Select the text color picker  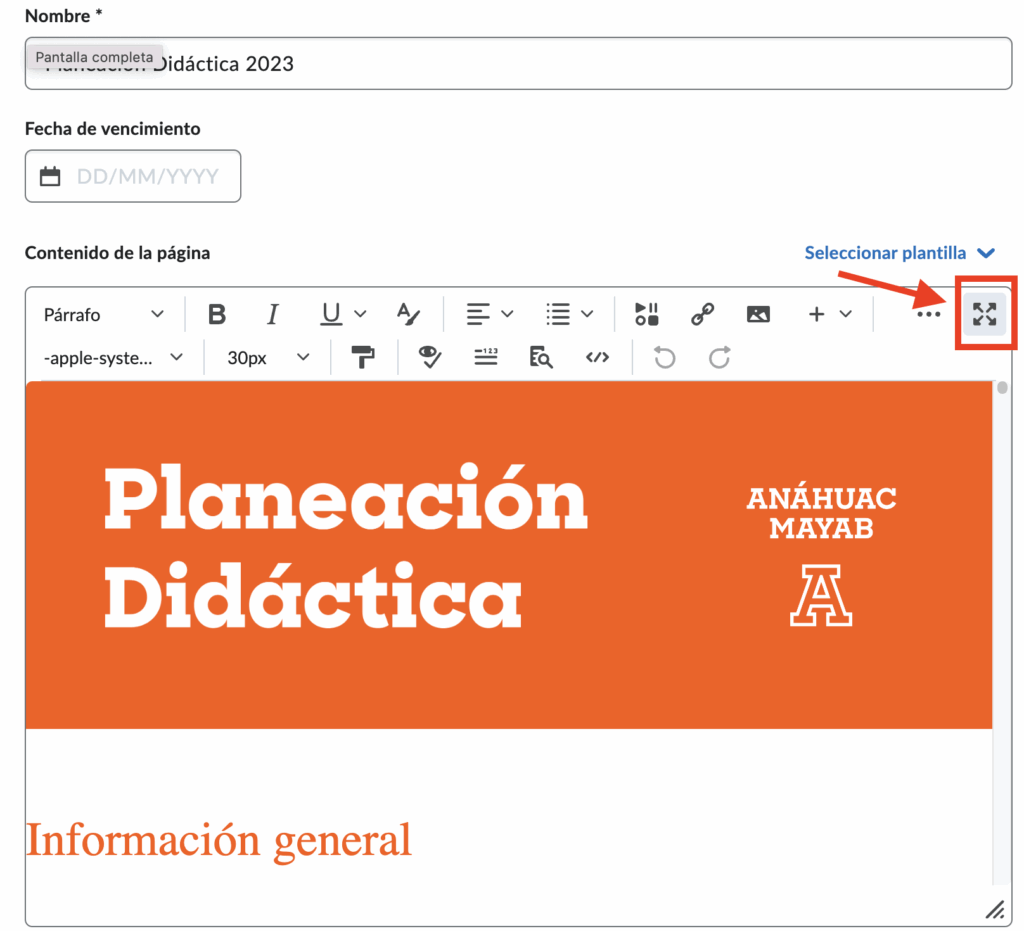coord(408,314)
